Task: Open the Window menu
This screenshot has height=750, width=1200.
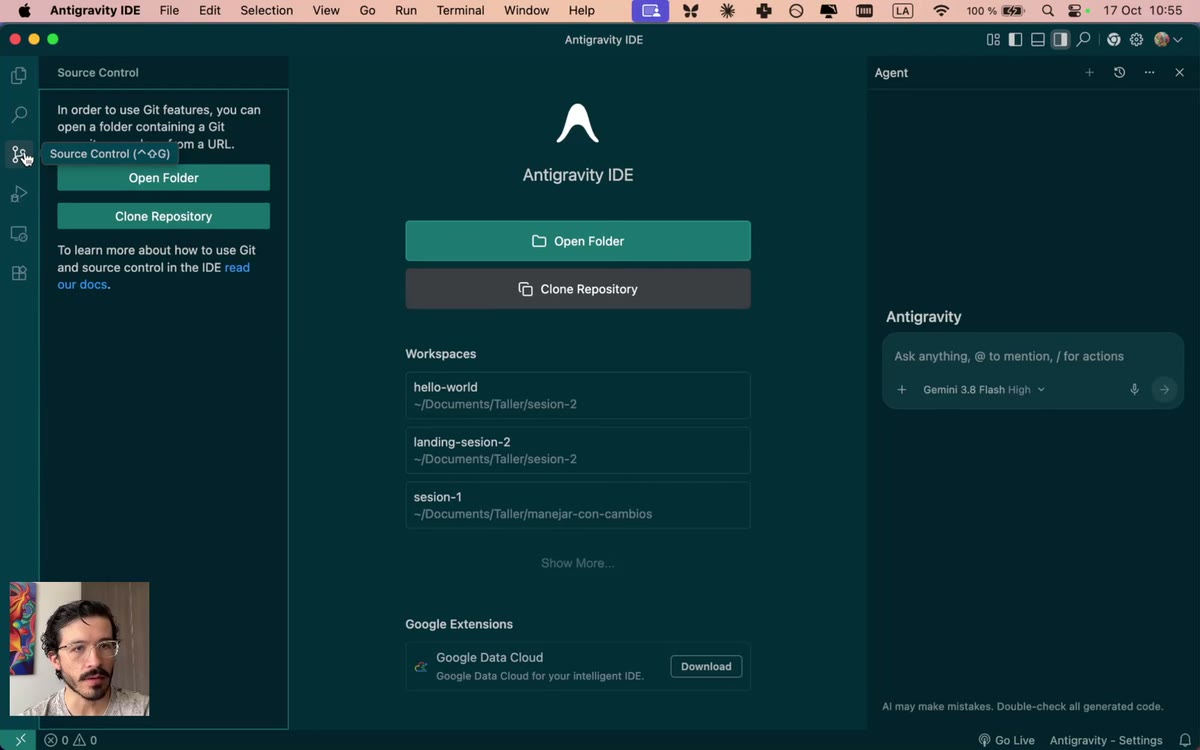Action: coord(526,11)
